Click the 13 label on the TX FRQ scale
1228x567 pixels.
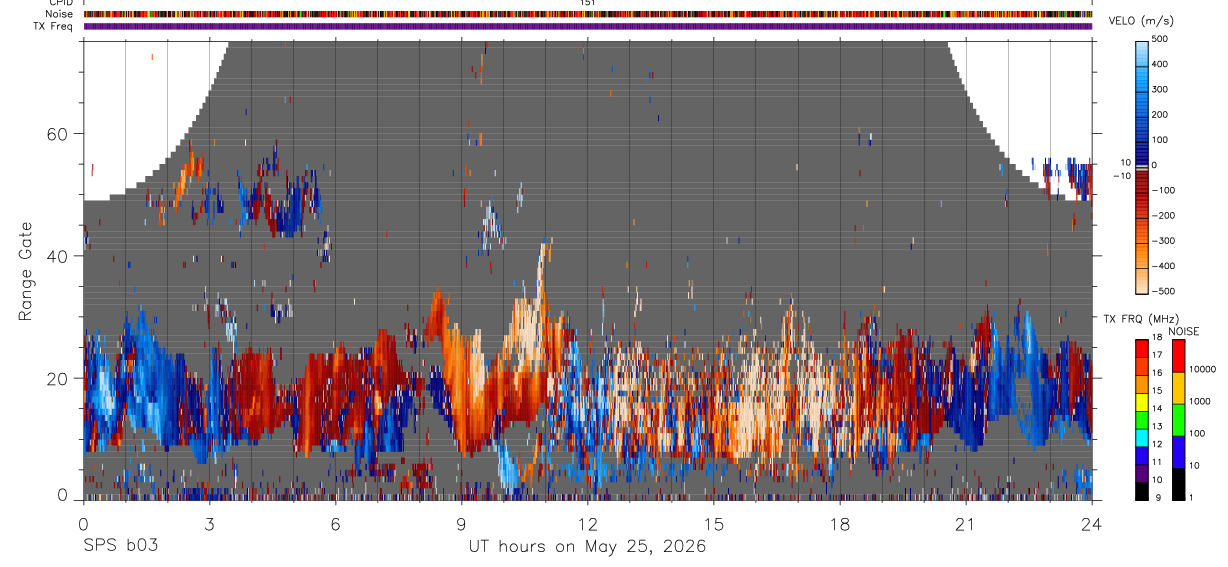[1157, 426]
